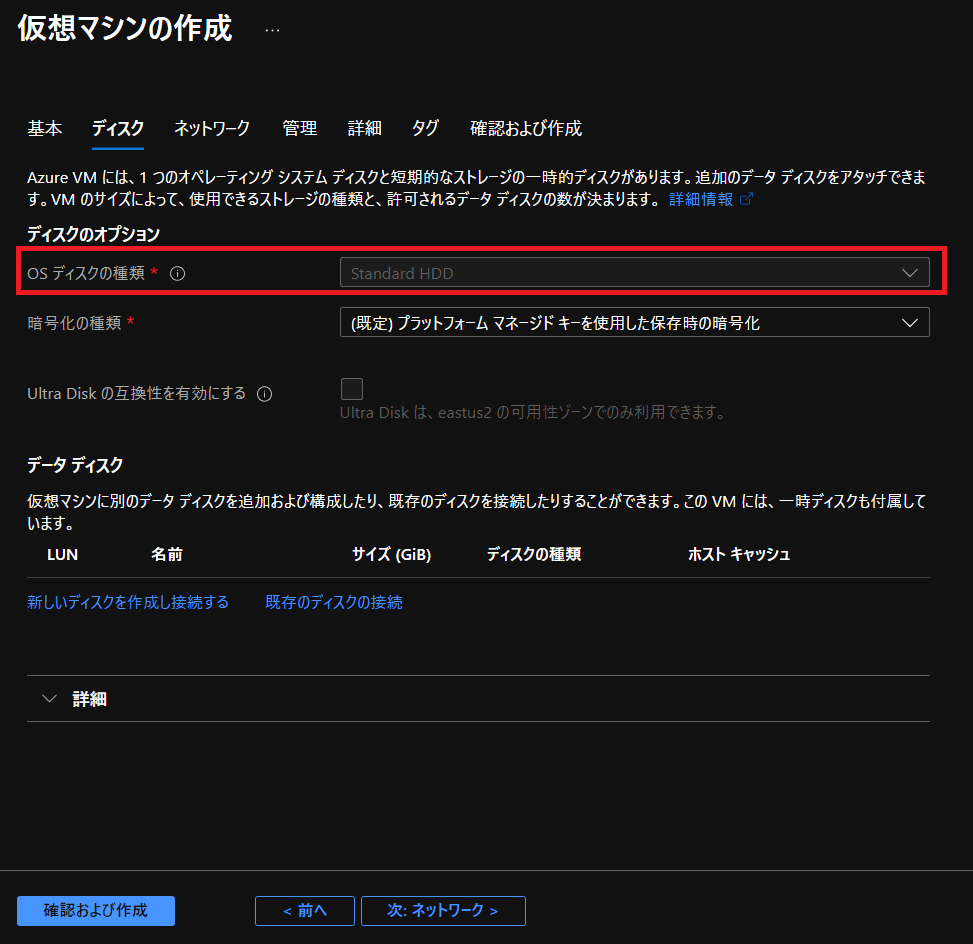Open the 暗号化の種類 dropdown
The width and height of the screenshot is (973, 944).
[634, 322]
